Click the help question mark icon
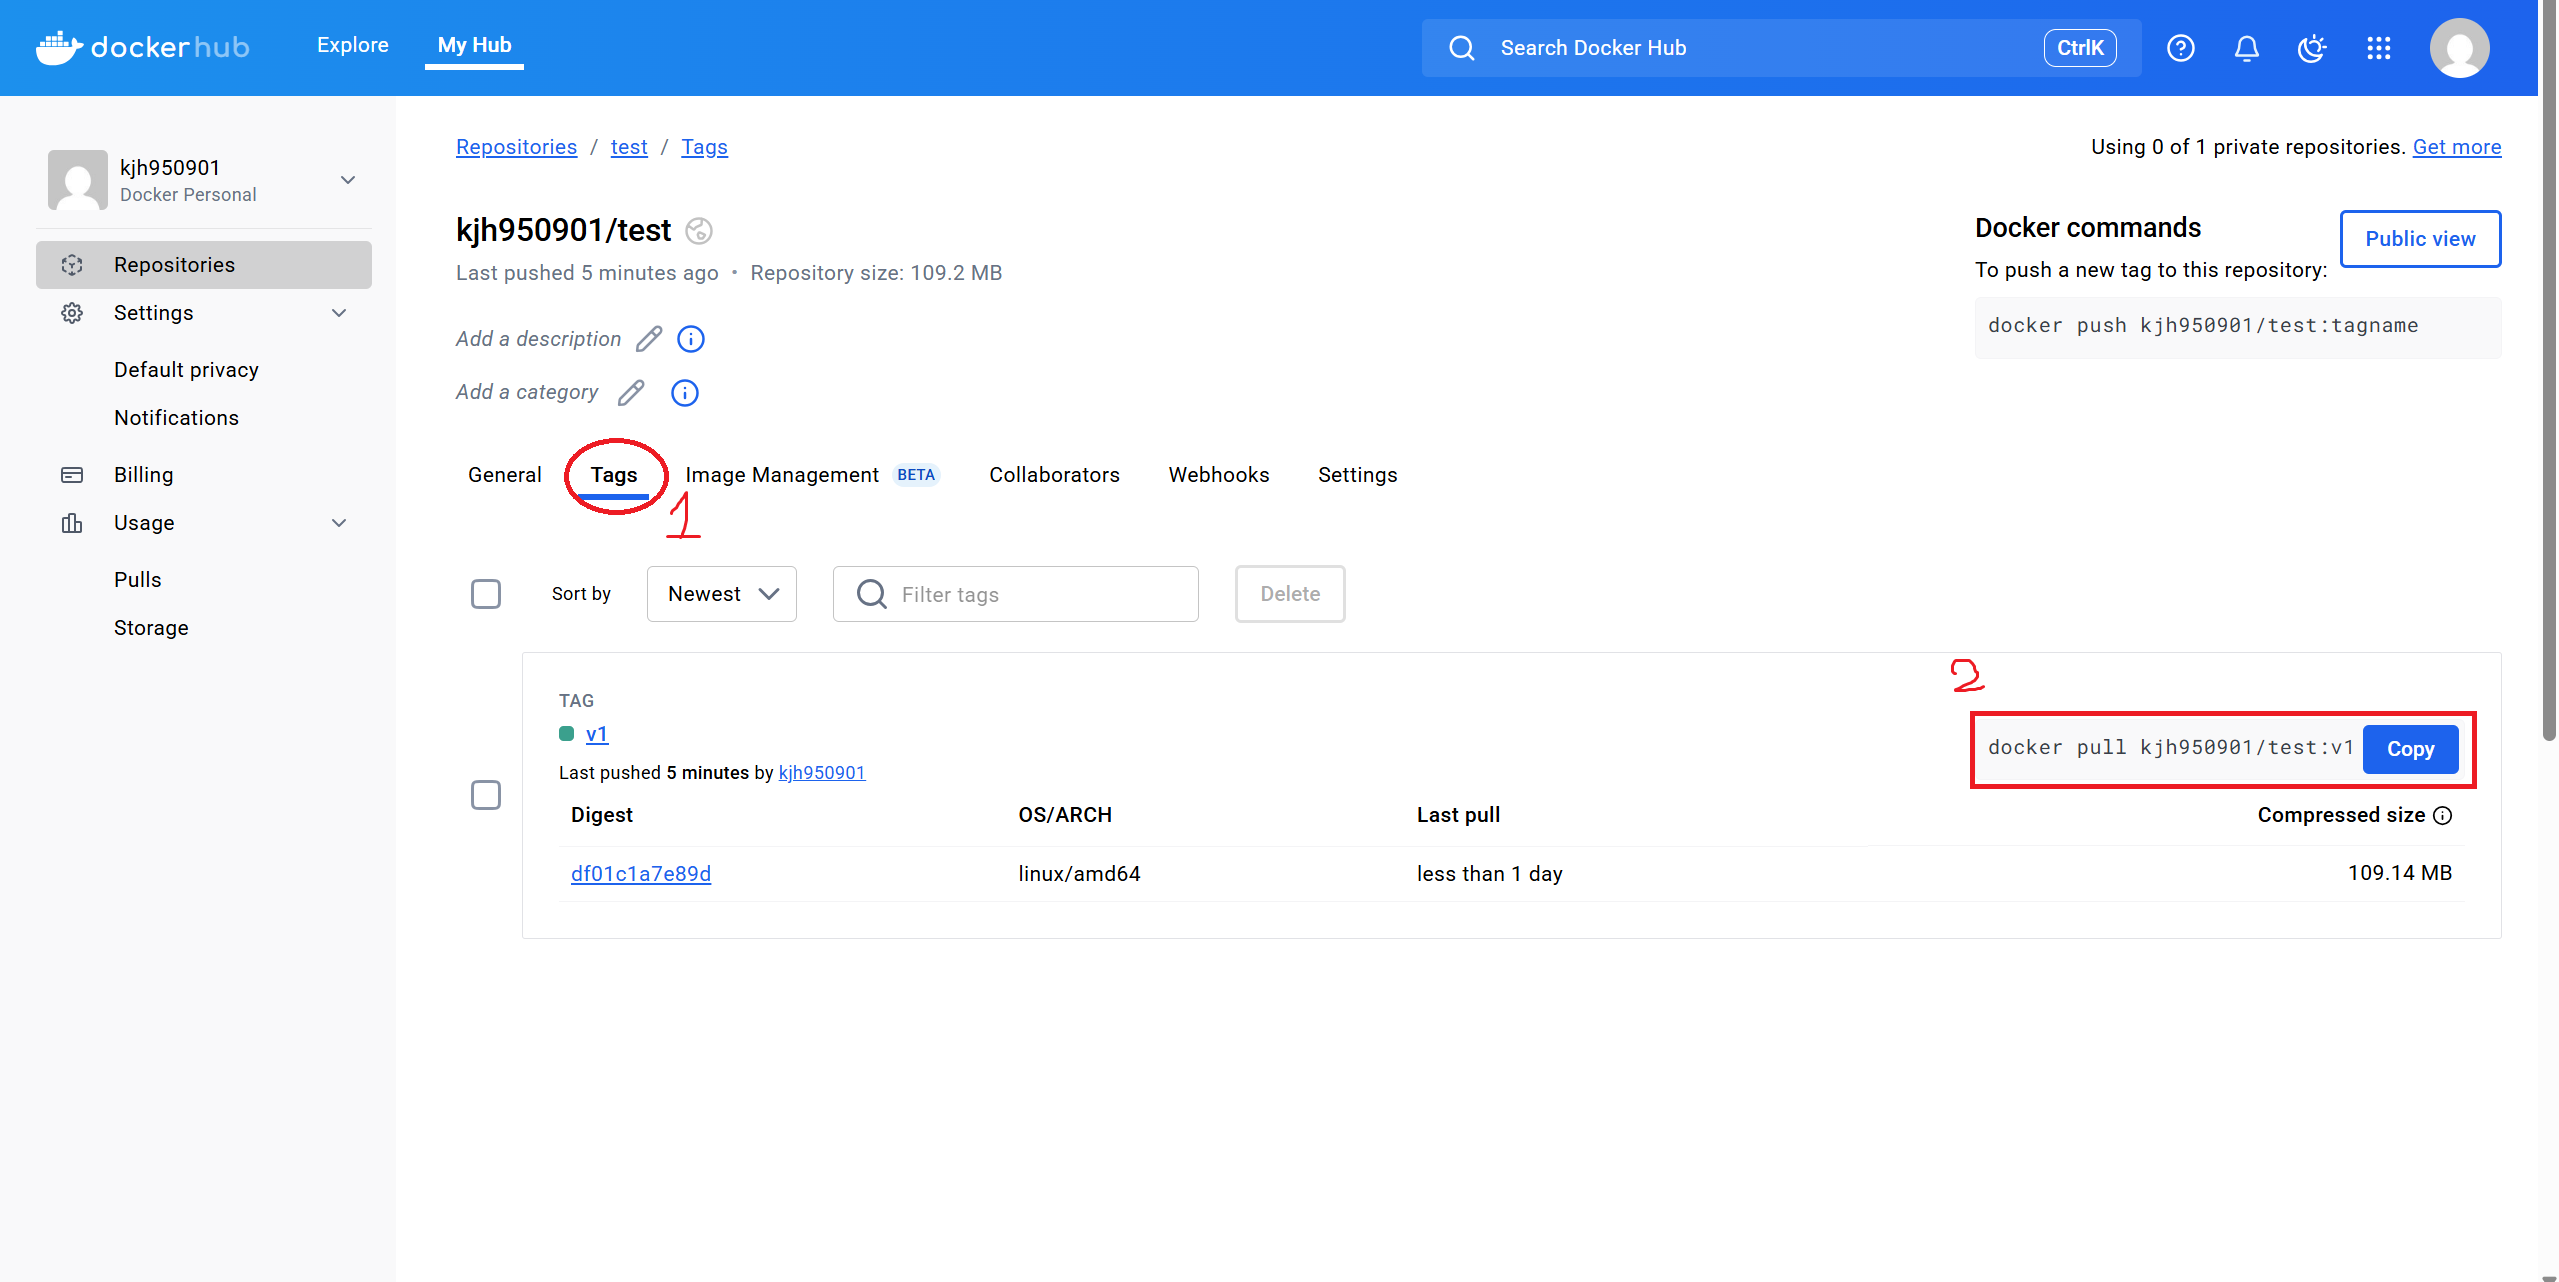Image resolution: width=2559 pixels, height=1282 pixels. [2180, 48]
